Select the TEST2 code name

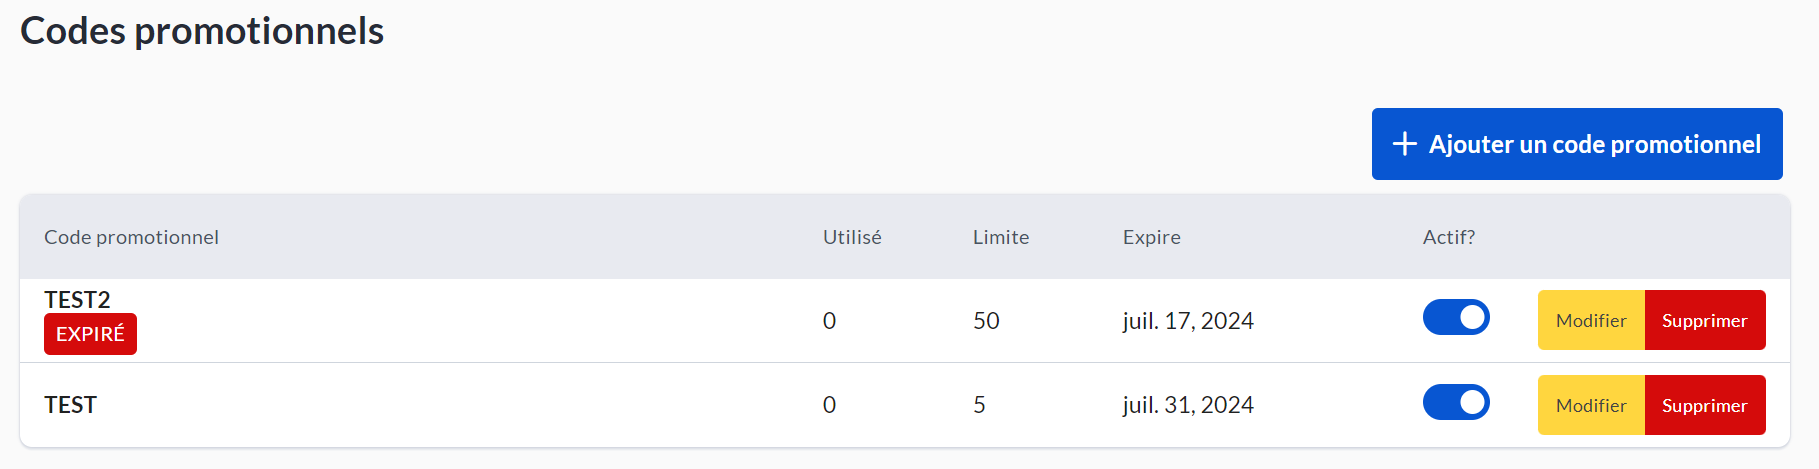click(77, 300)
